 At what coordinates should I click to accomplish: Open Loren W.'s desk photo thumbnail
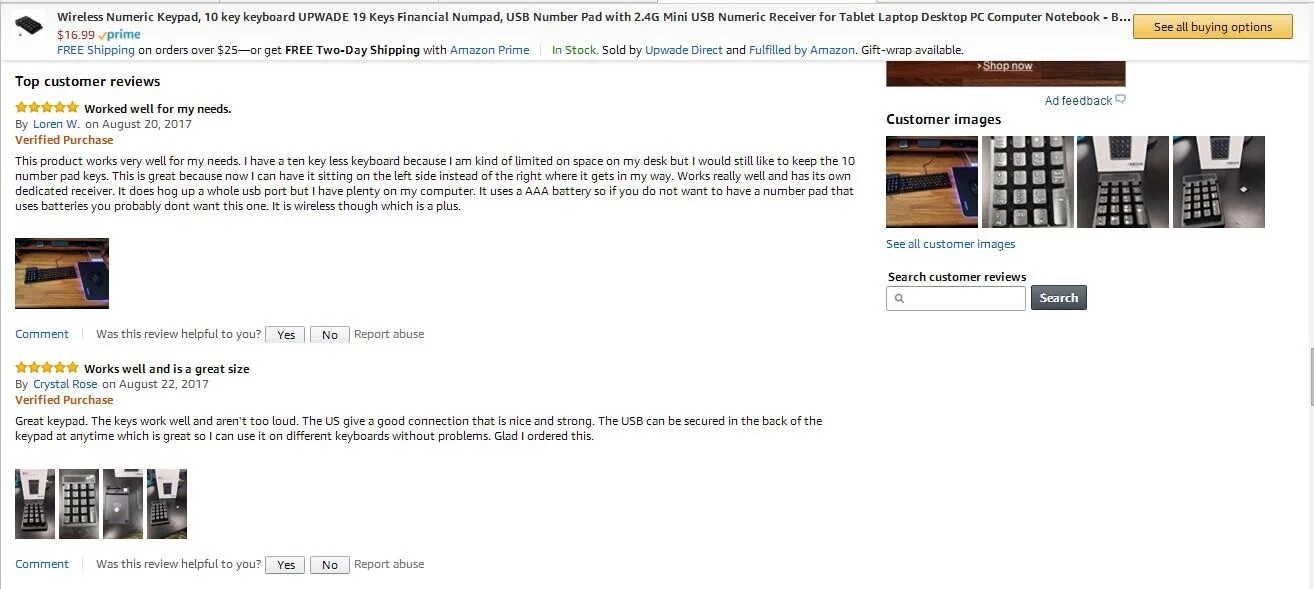62,273
